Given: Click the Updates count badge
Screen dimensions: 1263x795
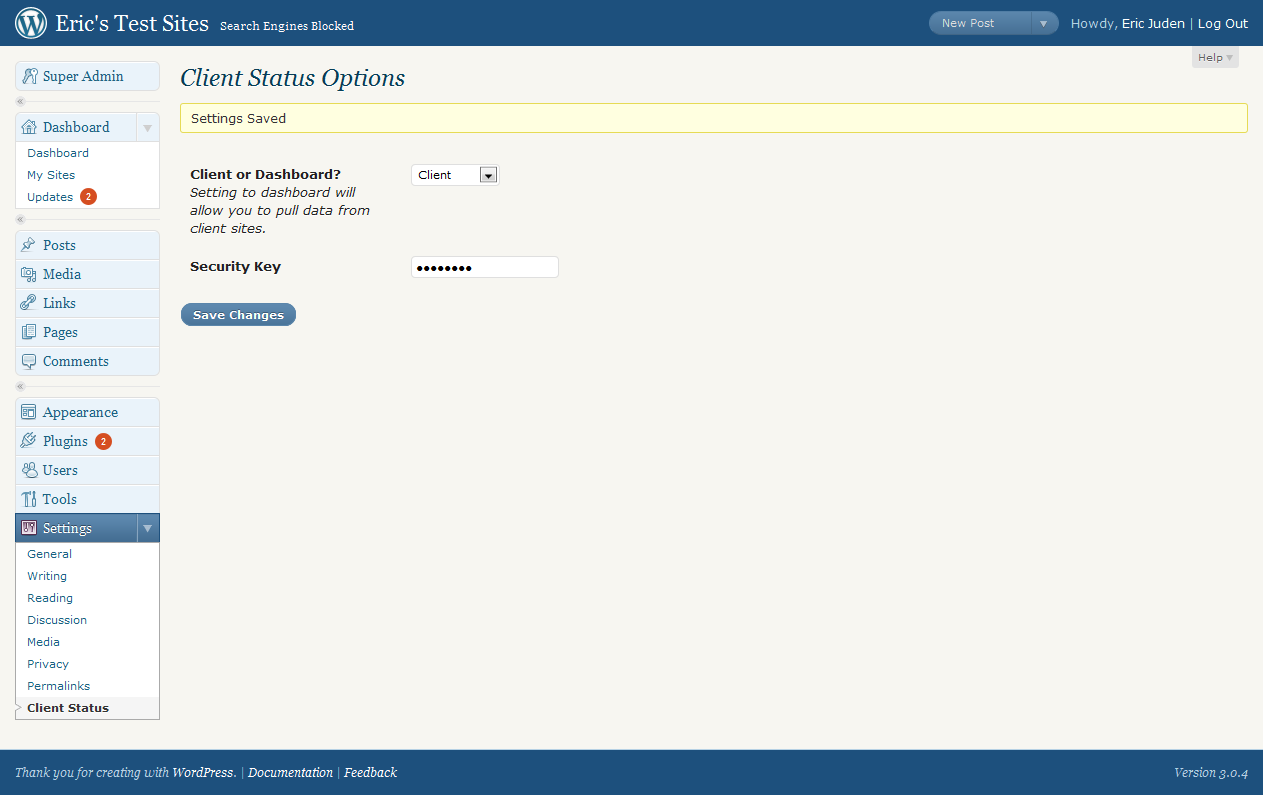Looking at the screenshot, I should [x=88, y=197].
